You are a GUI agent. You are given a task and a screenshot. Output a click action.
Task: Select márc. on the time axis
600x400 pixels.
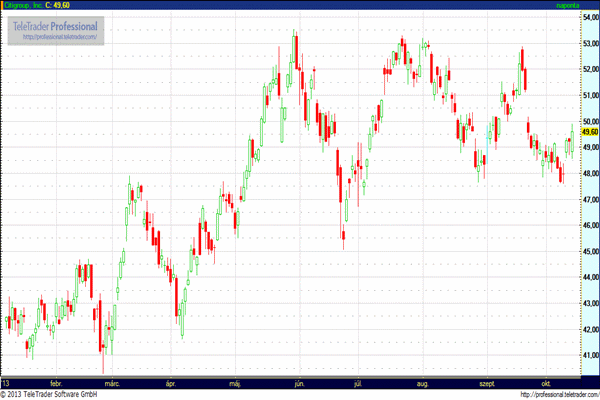113,382
